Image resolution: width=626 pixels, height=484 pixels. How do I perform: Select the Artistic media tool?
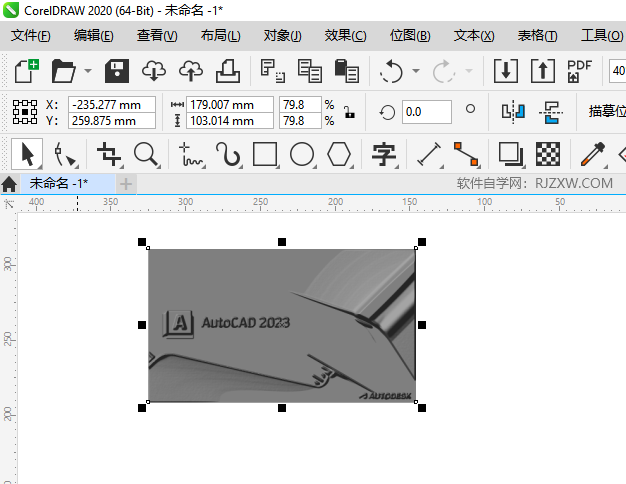228,154
